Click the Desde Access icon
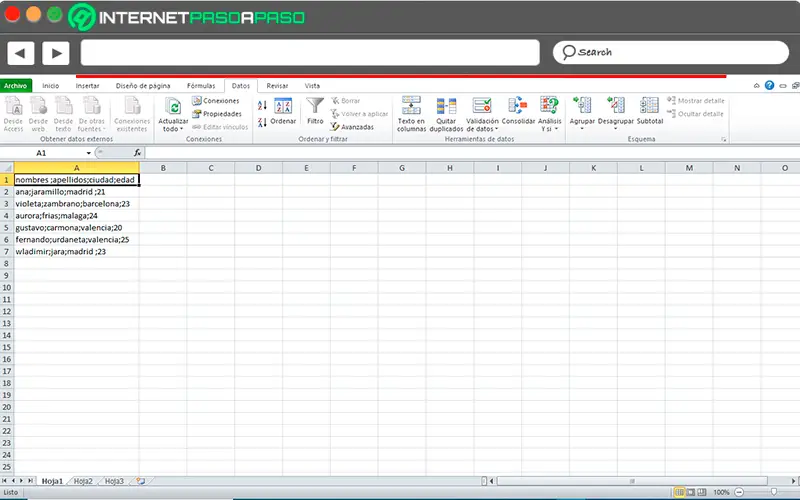The height and width of the screenshot is (500, 800). pyautogui.click(x=13, y=114)
